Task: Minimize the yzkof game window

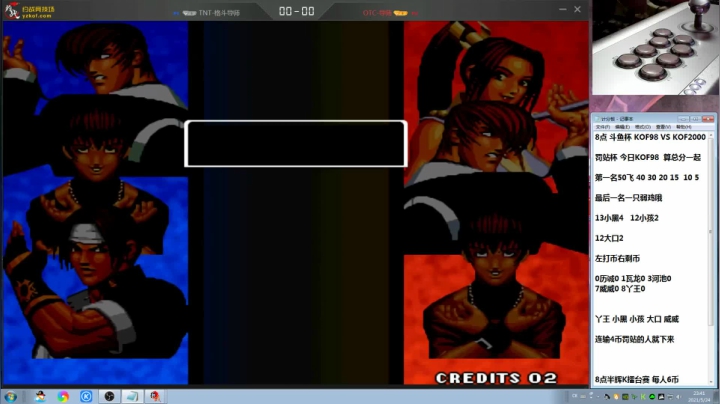Action: (562, 9)
